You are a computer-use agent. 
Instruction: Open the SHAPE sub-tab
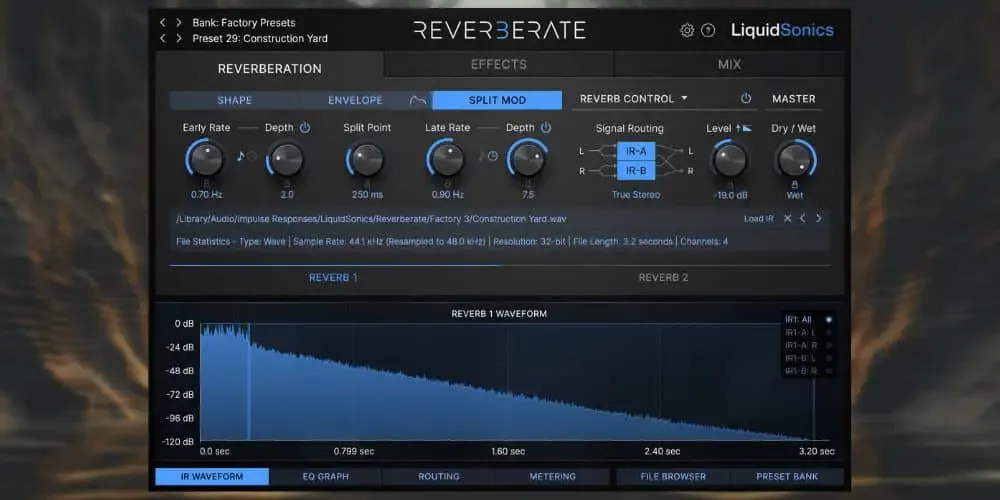pos(235,100)
